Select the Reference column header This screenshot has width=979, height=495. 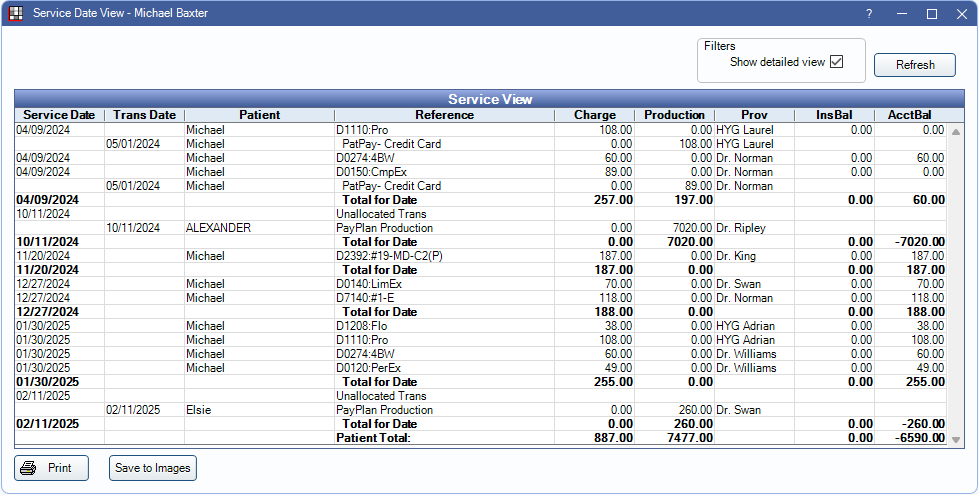(444, 115)
